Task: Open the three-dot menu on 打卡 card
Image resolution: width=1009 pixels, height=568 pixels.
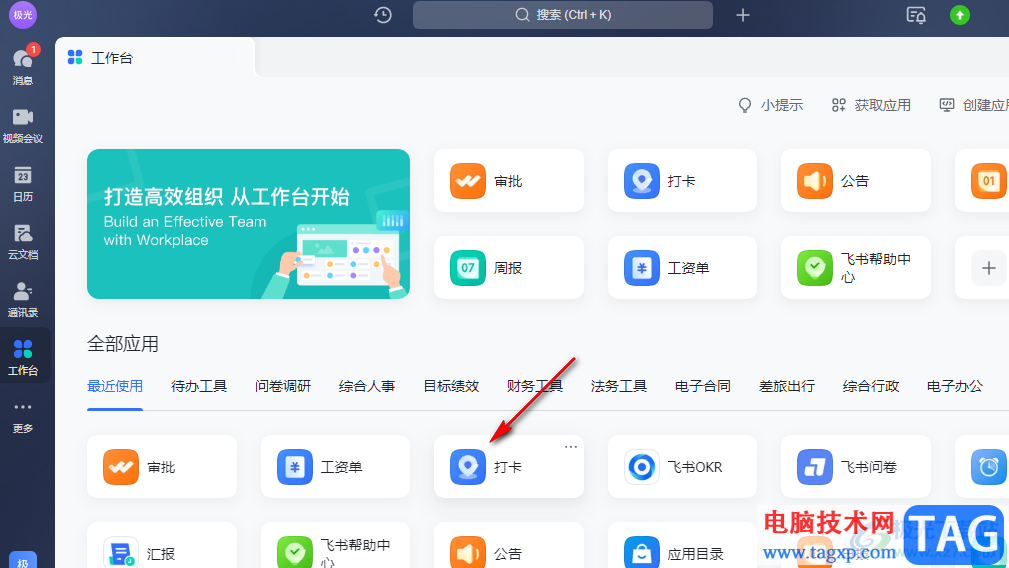Action: pos(570,446)
